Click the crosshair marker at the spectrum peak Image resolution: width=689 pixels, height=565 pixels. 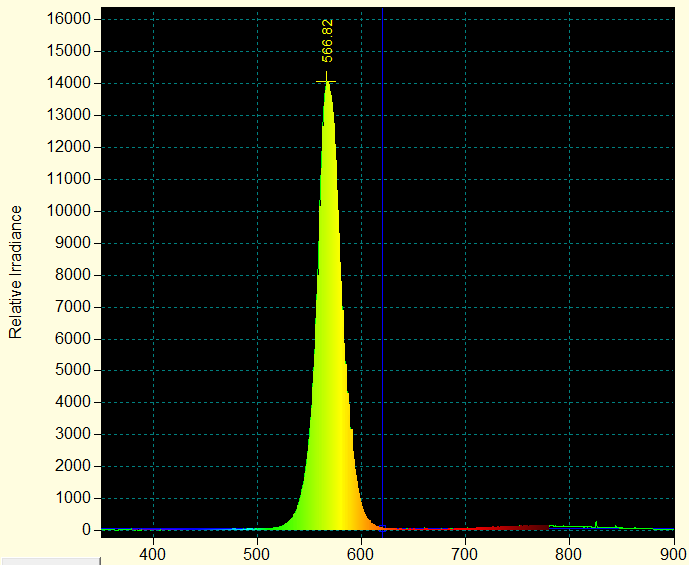pos(326,82)
